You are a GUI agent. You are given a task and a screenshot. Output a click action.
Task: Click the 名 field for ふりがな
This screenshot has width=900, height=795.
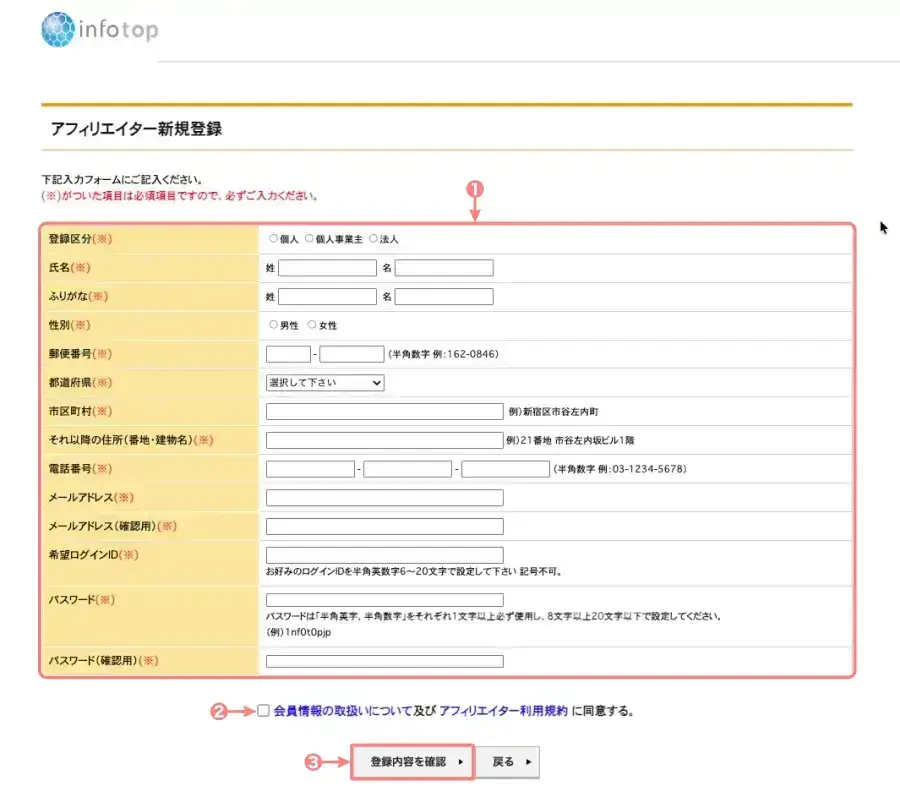coord(444,295)
